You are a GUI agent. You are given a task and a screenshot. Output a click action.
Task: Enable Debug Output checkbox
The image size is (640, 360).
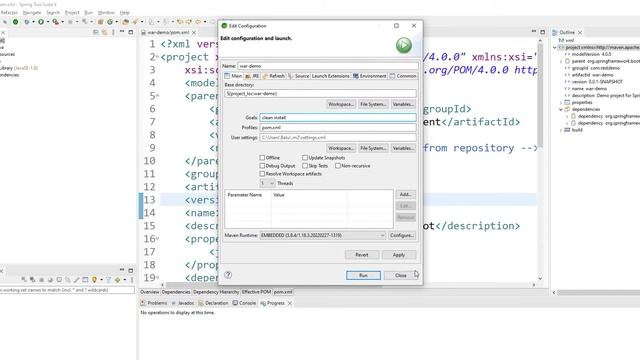[x=262, y=166]
